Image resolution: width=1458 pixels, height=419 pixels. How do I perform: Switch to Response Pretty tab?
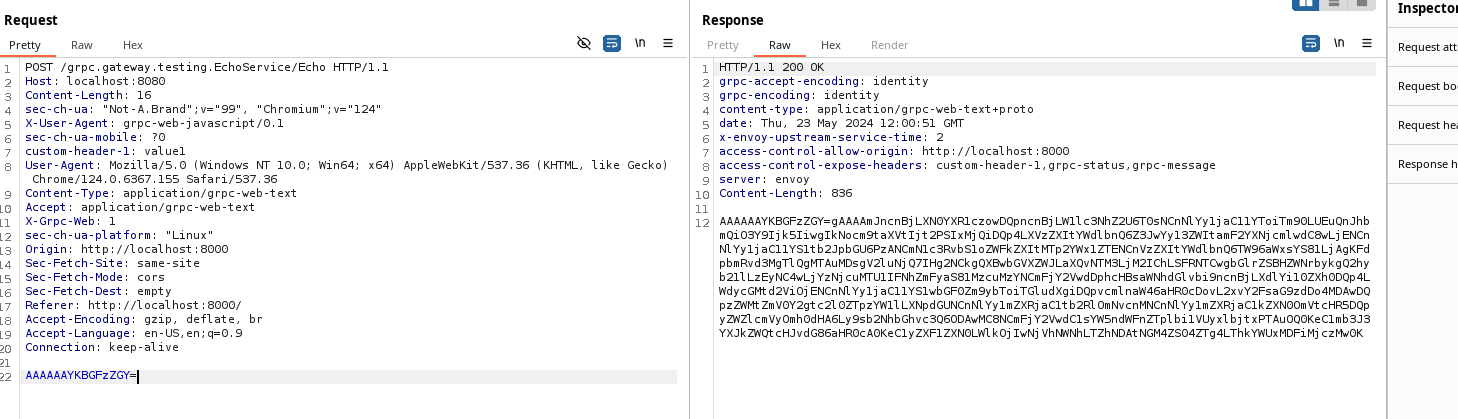coord(723,45)
